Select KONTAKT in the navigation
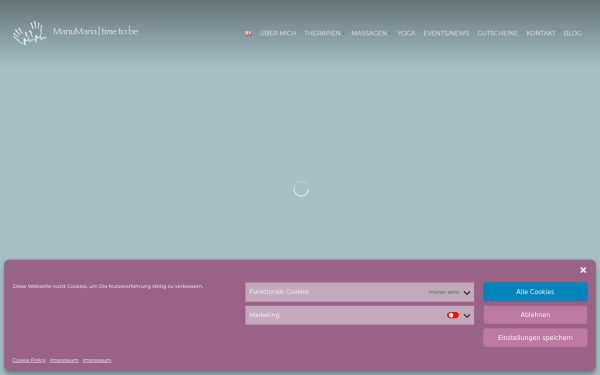Screen dimensions: 600x375 541,33
